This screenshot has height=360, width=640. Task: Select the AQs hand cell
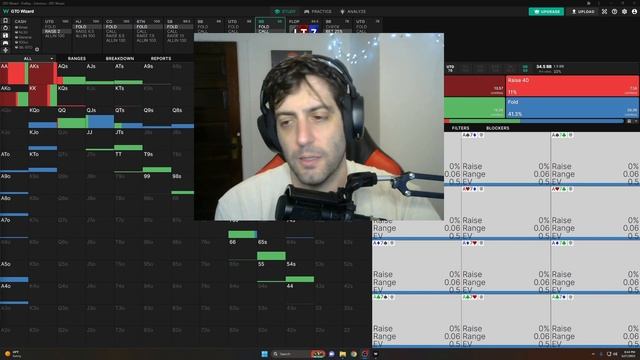tap(71, 73)
